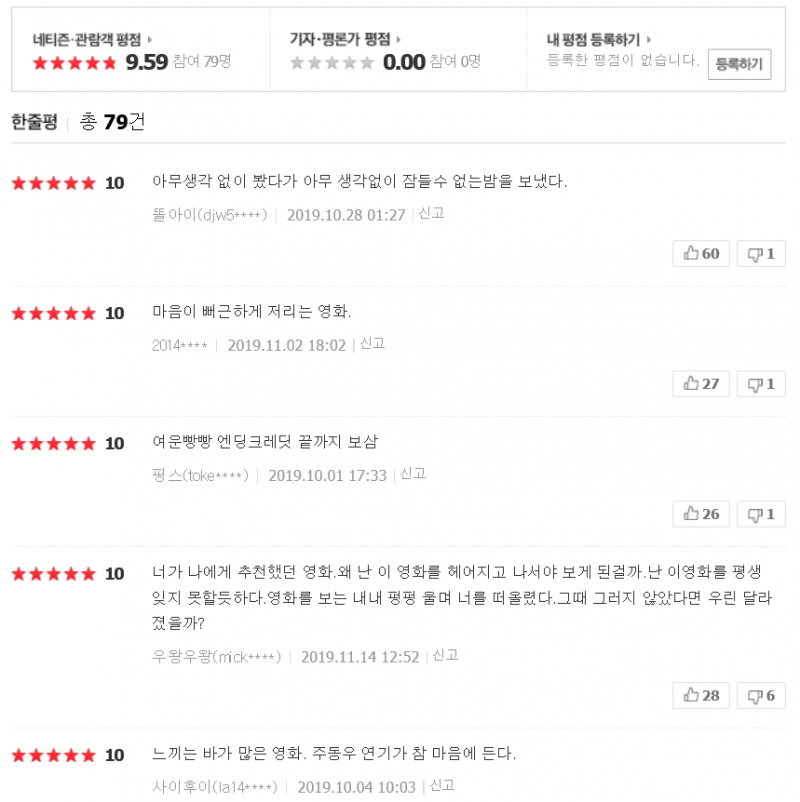
Task: Like the review by 똘아이 with 60 likes
Action: coord(701,254)
